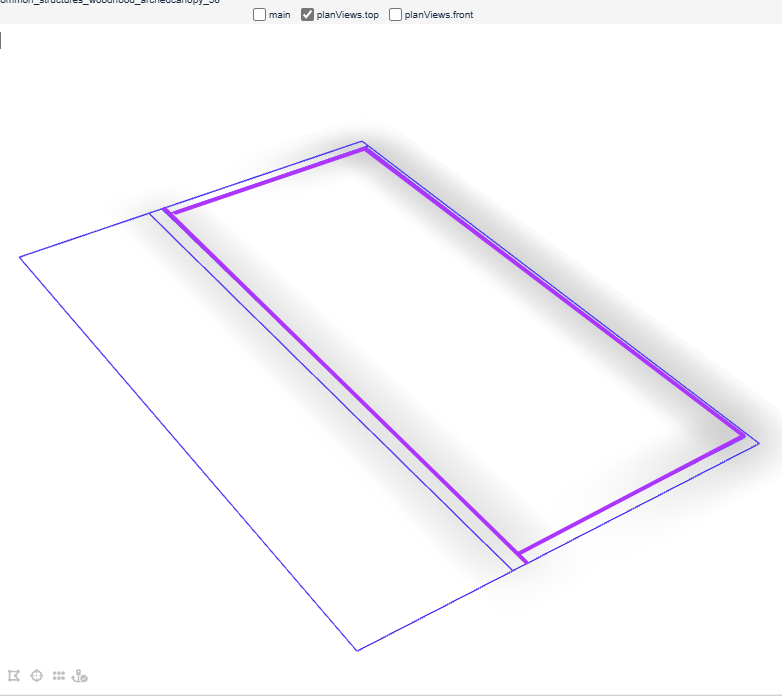Click the polygon selection icon in bottom-left

tap(14, 676)
